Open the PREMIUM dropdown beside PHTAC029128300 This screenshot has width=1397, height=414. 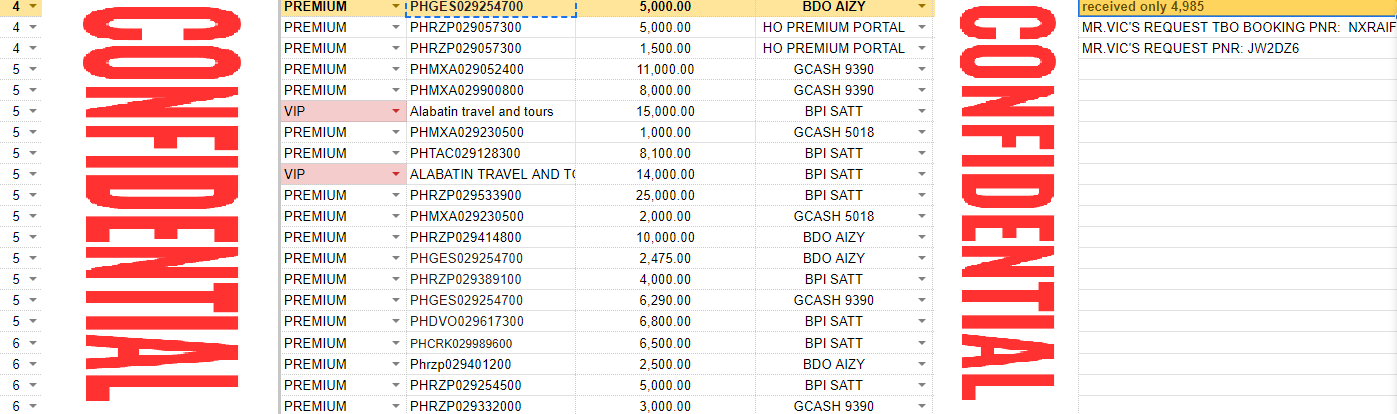(x=396, y=153)
